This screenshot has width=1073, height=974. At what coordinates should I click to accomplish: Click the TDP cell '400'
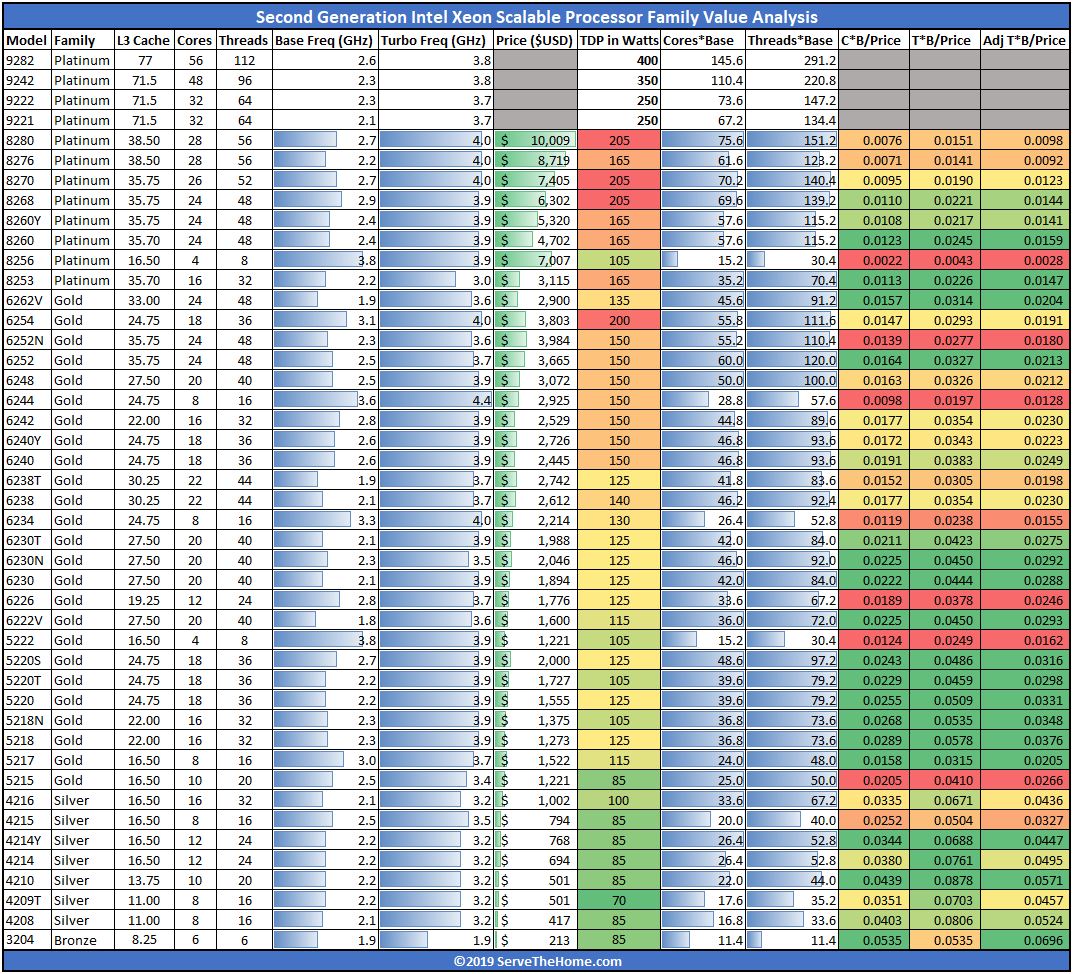pos(619,60)
